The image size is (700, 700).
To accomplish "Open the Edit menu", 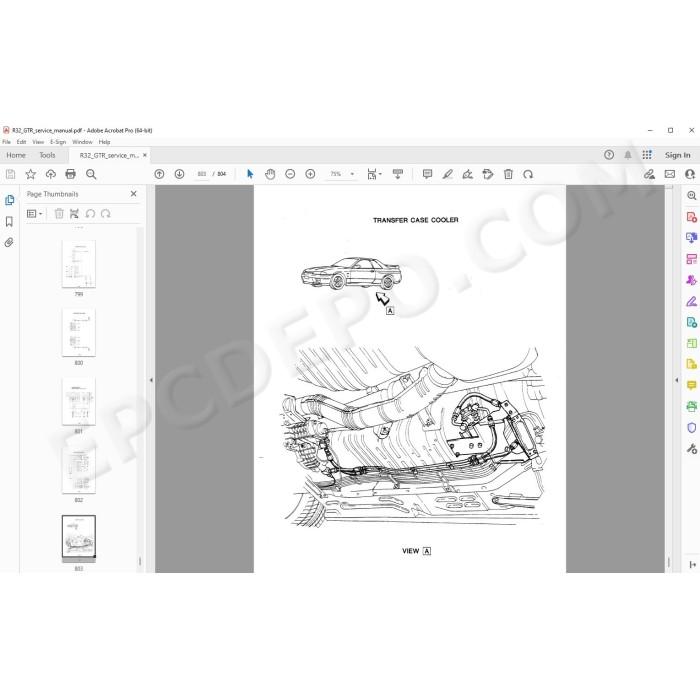I will [x=21, y=142].
